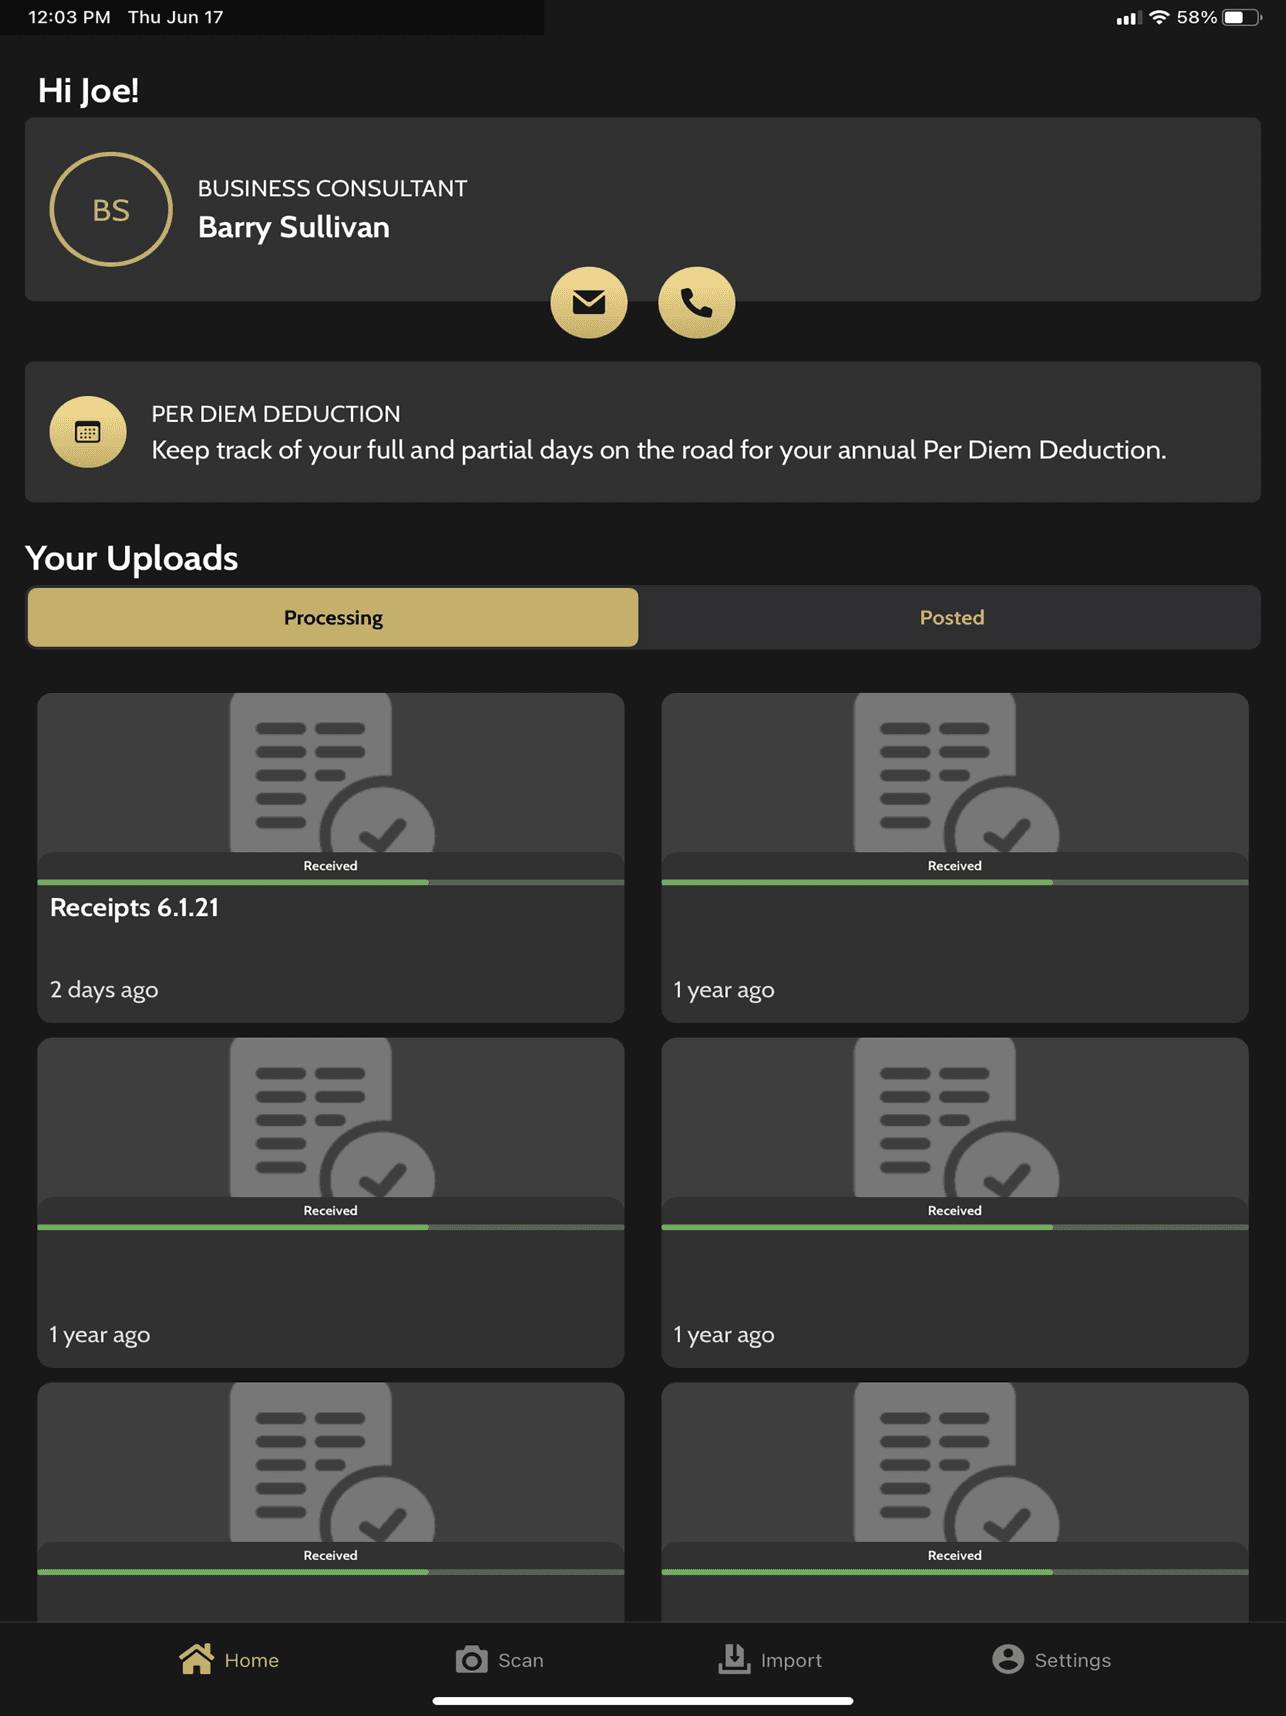Click the Hi Joe! greeting
This screenshot has height=1716, width=1286.
(x=88, y=90)
